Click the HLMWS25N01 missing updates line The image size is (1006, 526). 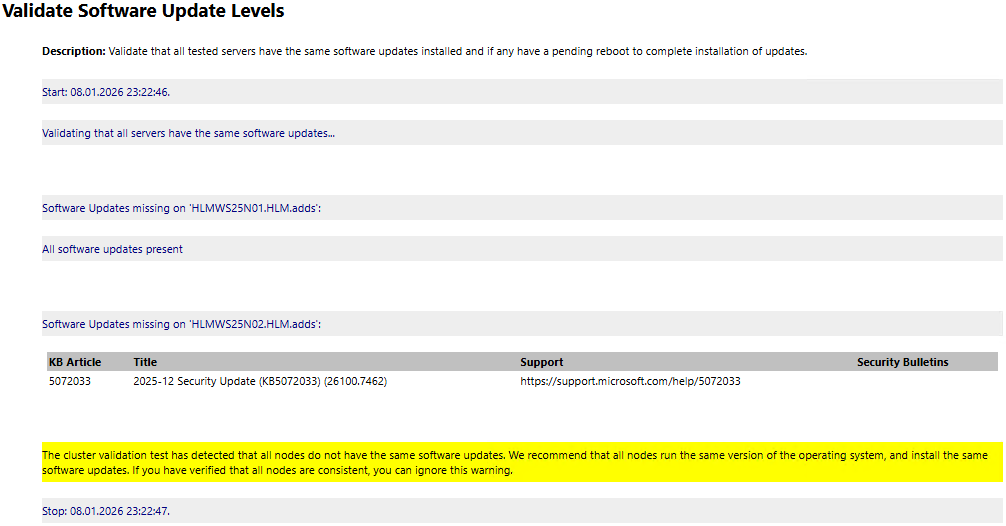[x=181, y=208]
